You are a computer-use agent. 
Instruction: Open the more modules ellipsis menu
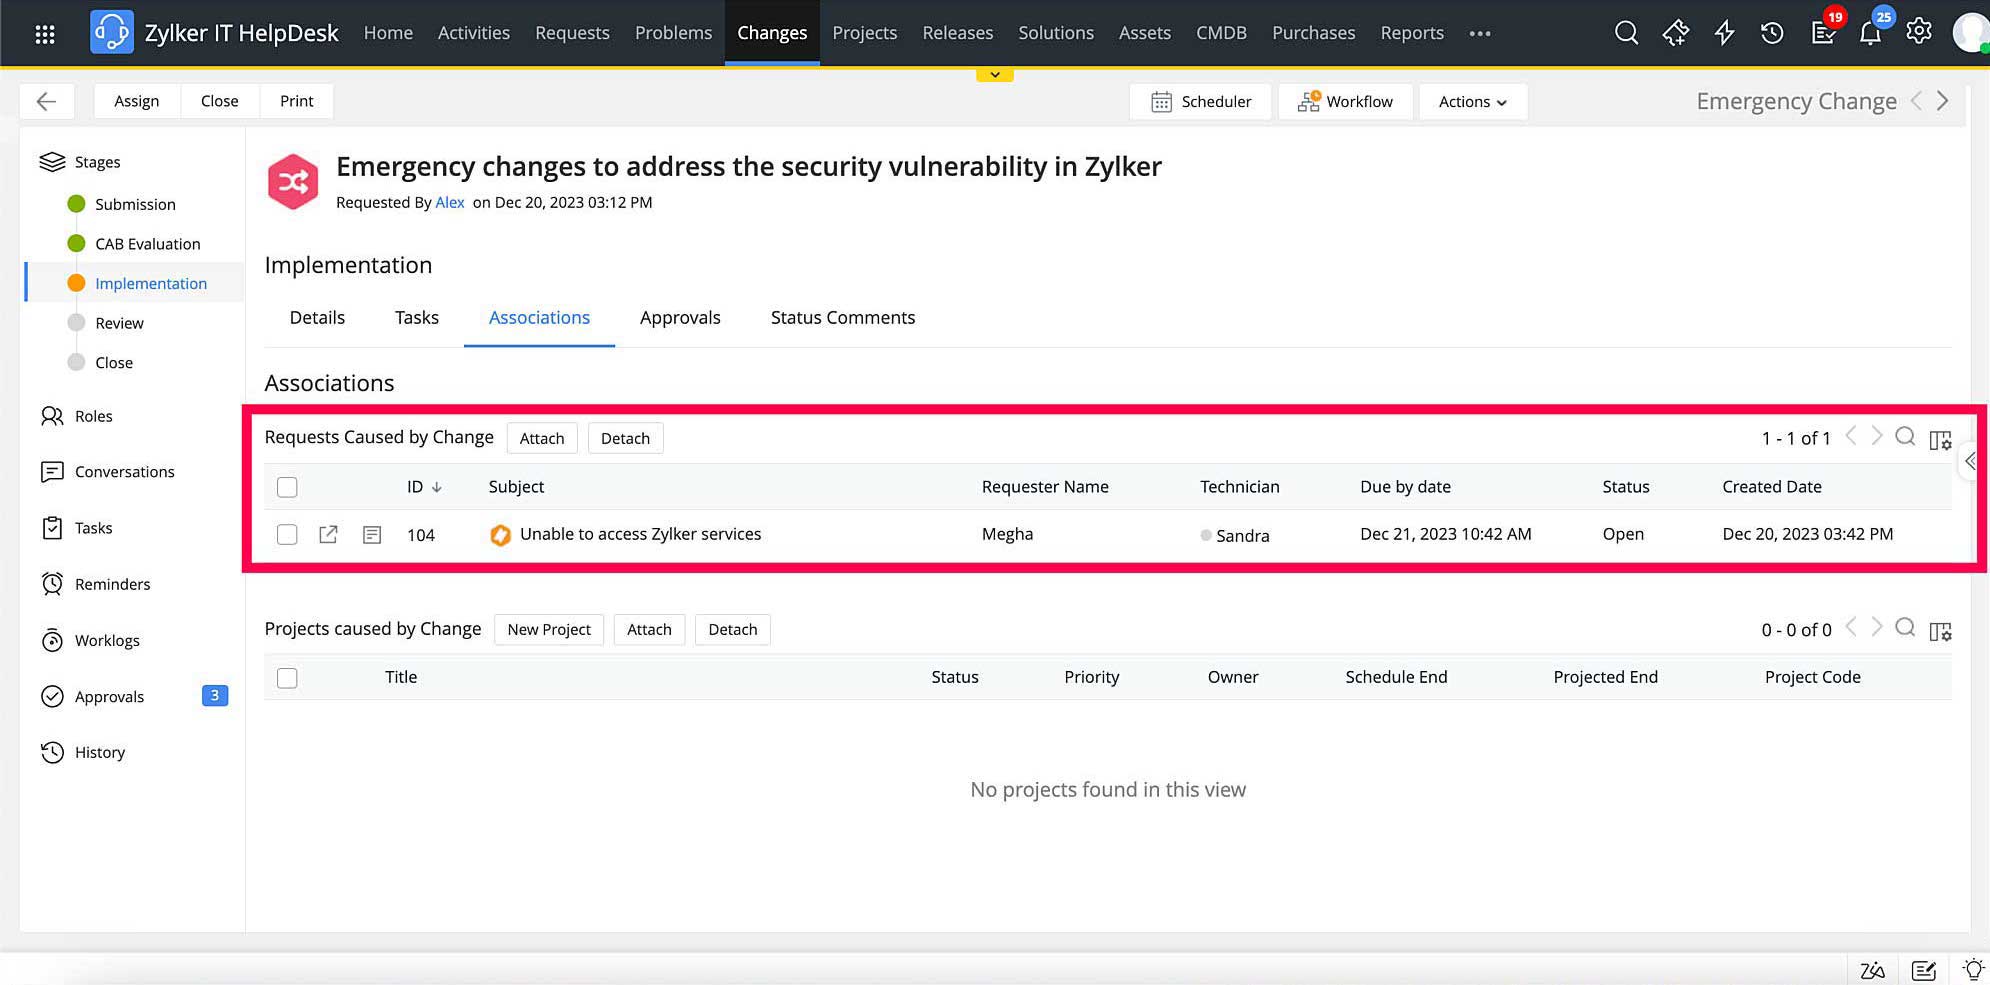click(1480, 33)
